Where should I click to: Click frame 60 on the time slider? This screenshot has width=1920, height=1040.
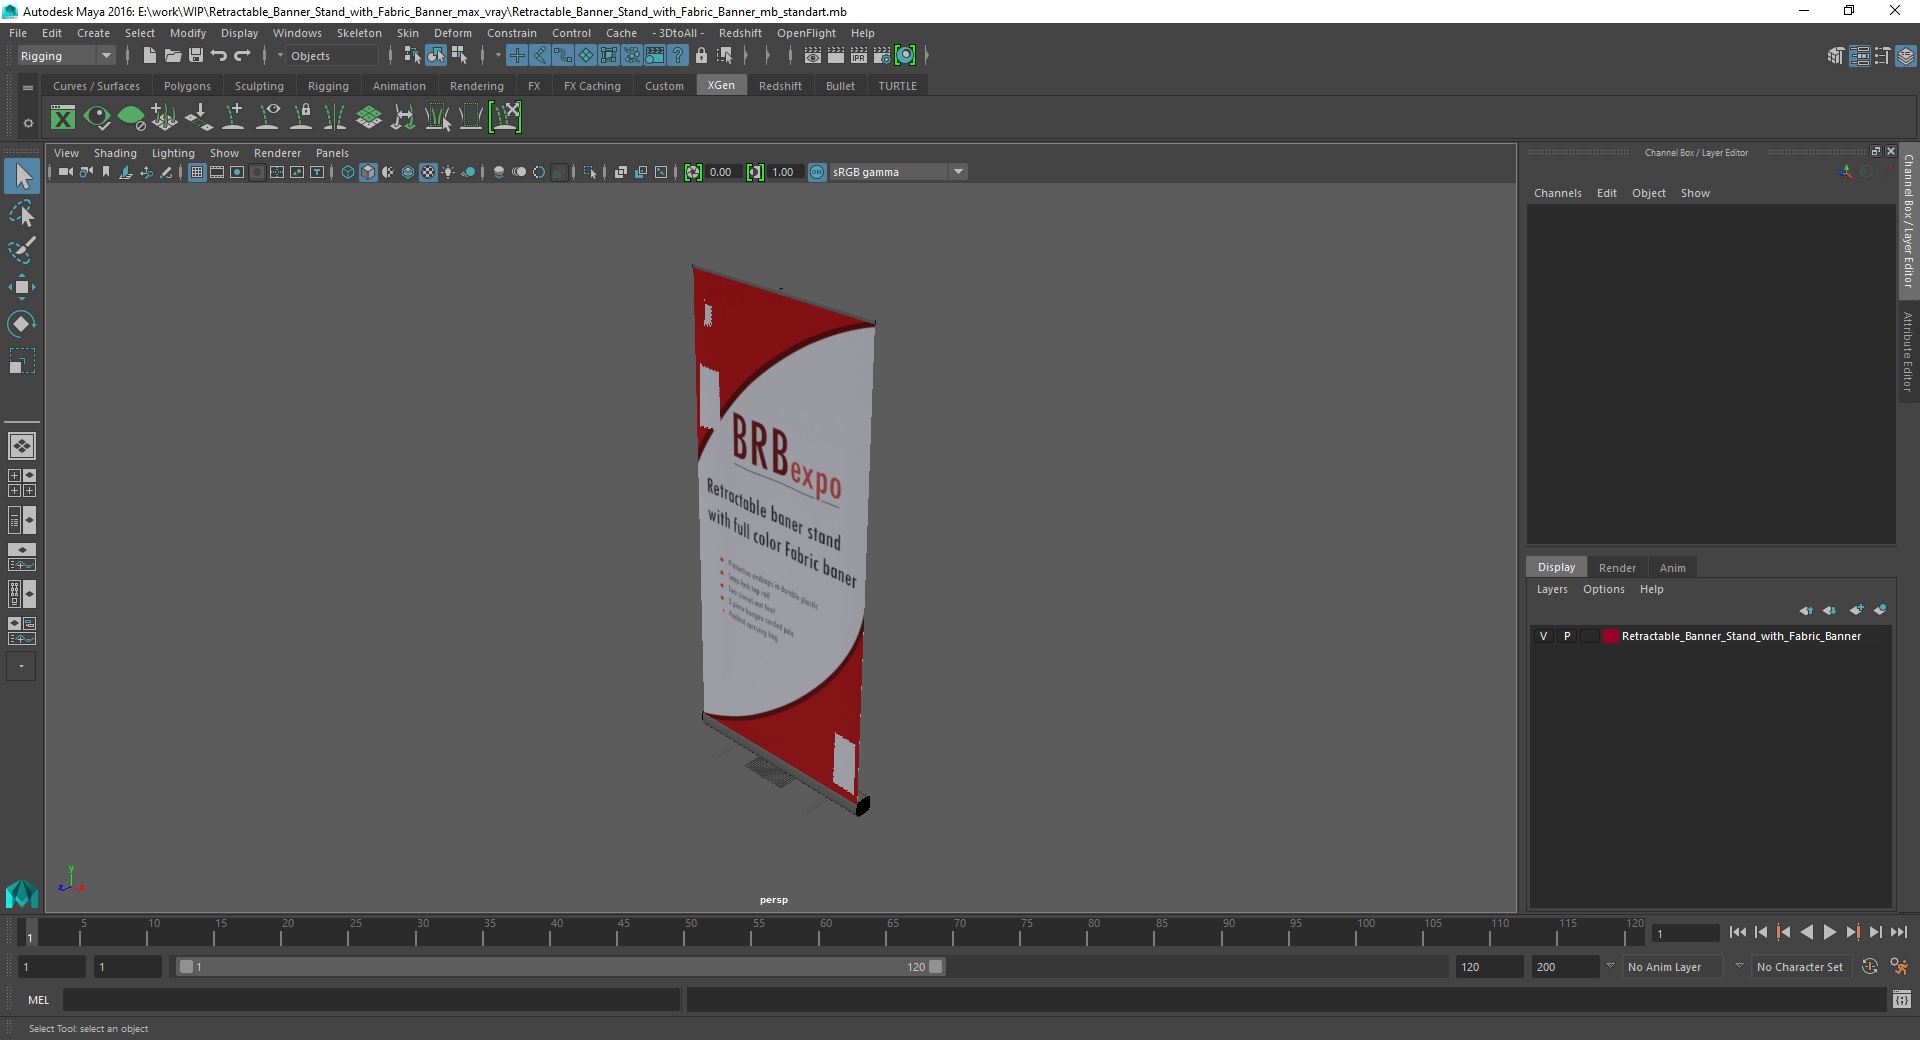click(x=826, y=933)
